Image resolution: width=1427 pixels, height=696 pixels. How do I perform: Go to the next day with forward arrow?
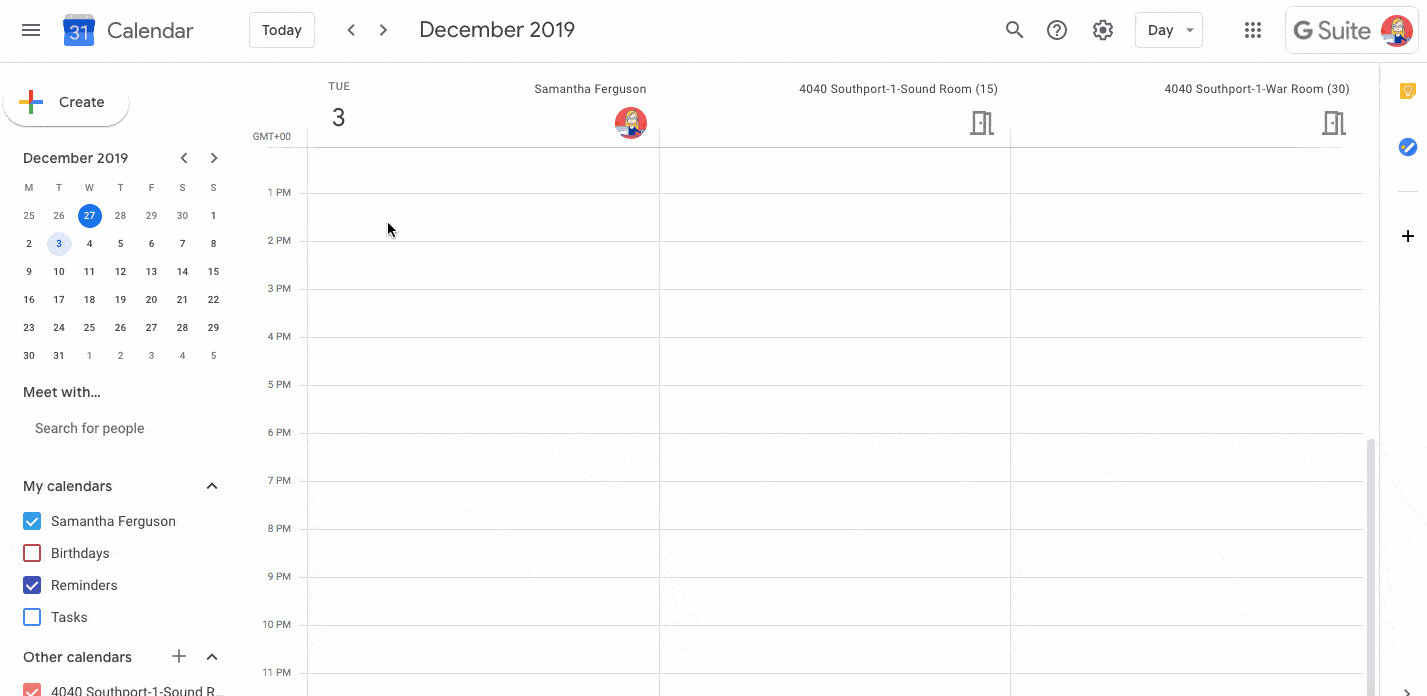[x=383, y=30]
